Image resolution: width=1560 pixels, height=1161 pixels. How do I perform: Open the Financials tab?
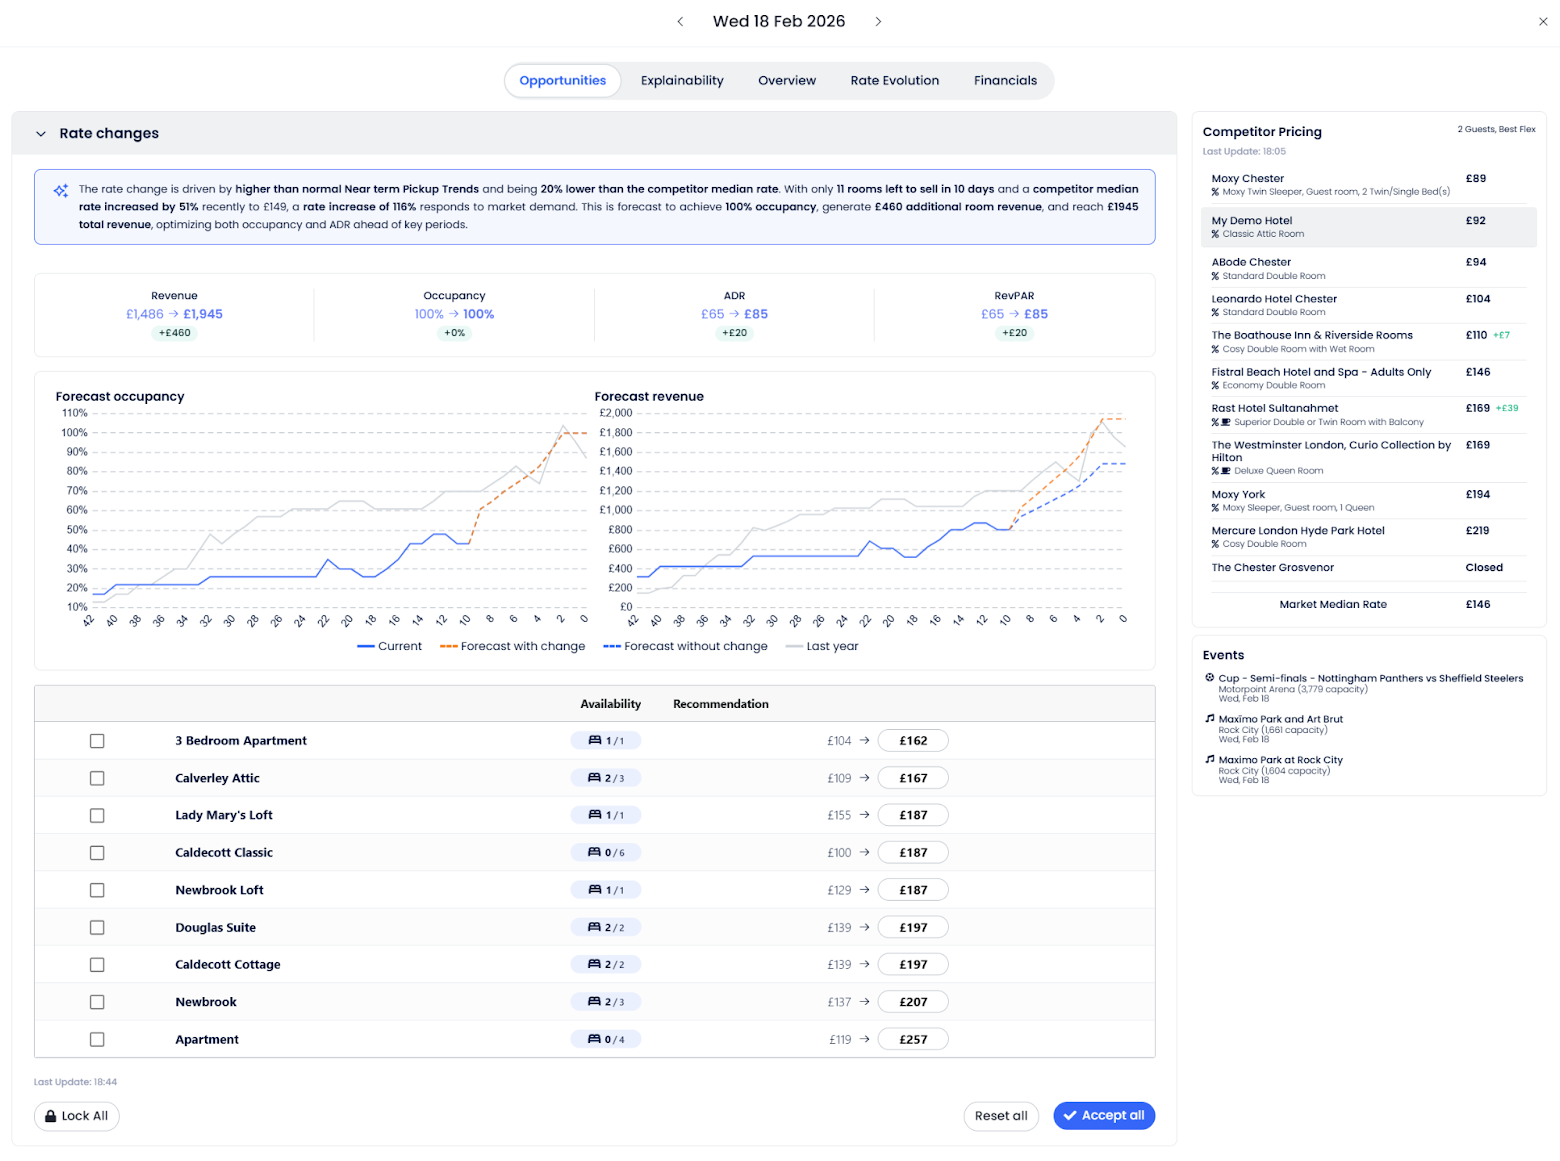click(1005, 81)
